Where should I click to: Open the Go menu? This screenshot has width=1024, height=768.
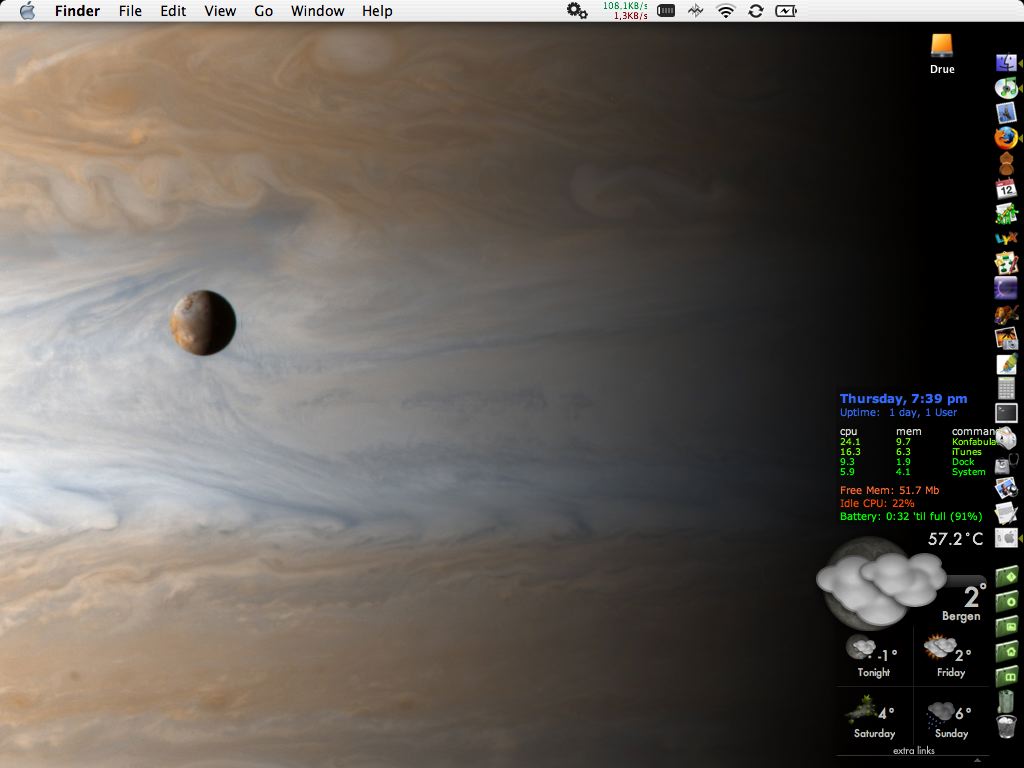(263, 11)
